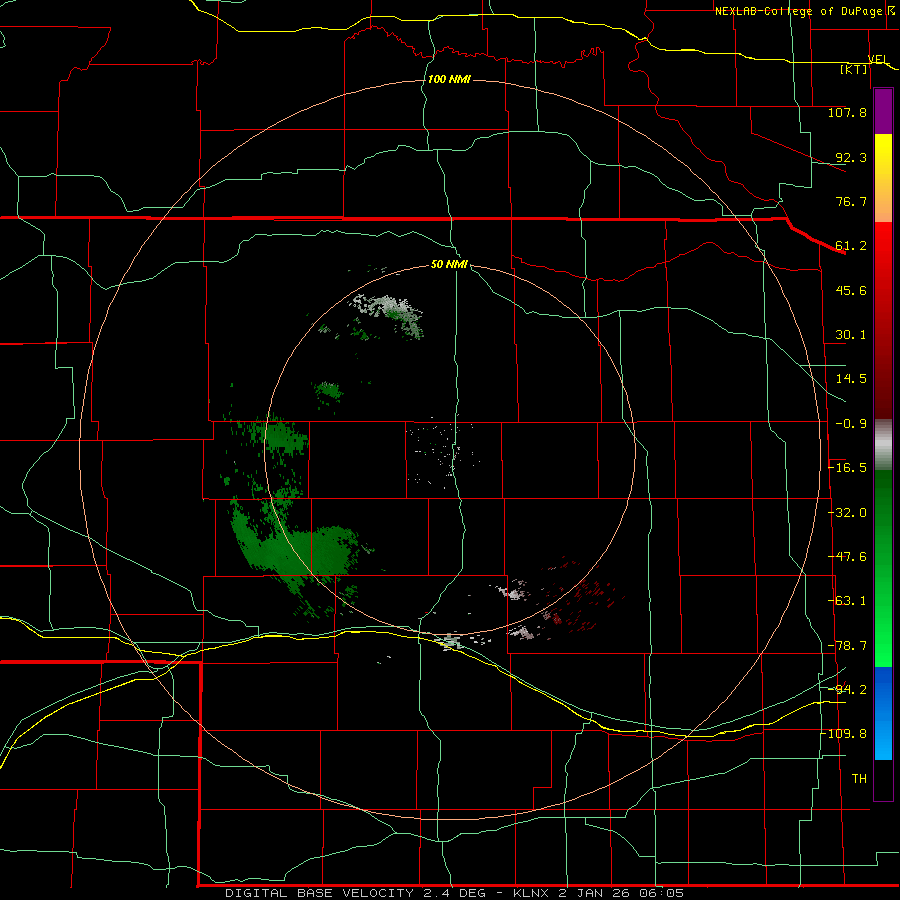Click the [KT] units label
The image size is (900, 900).
click(854, 69)
